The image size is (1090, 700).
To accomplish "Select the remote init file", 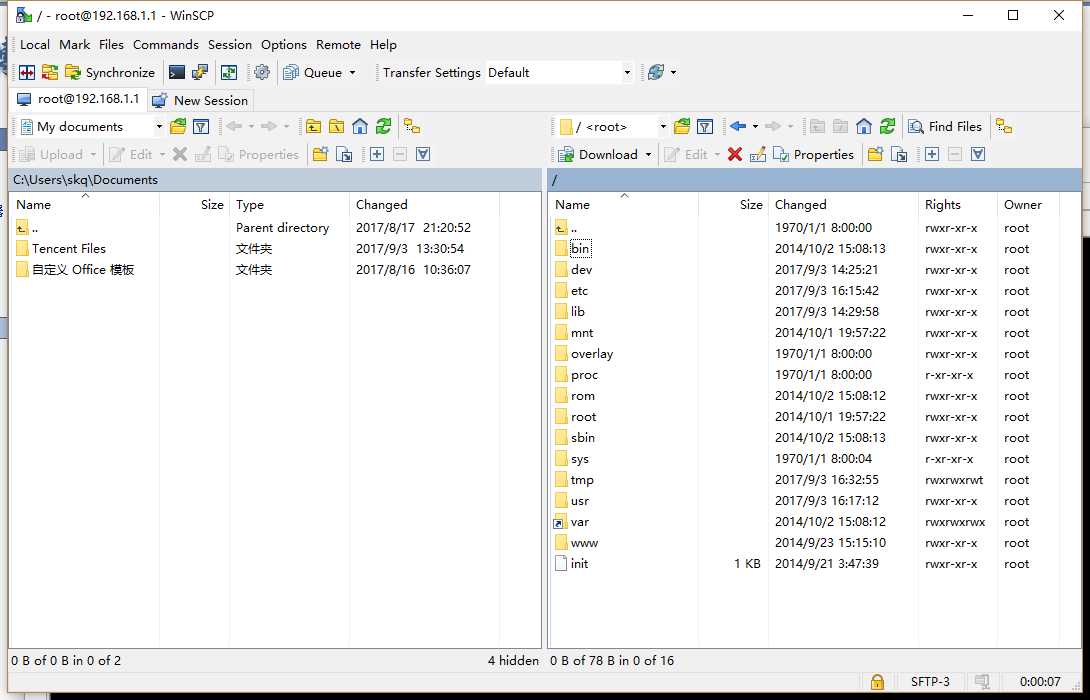I will coord(579,564).
